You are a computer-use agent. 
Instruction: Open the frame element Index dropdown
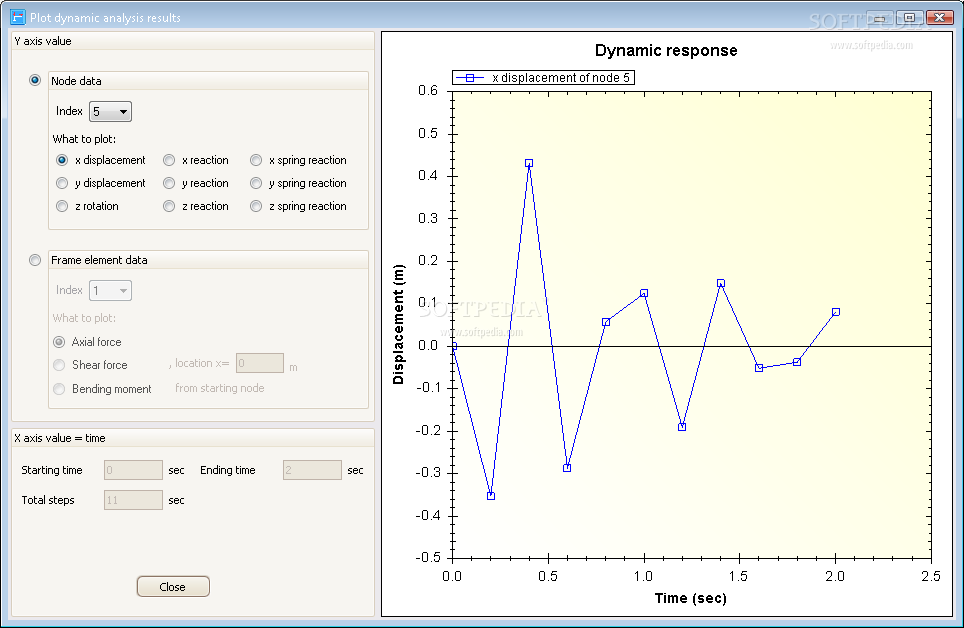coord(111,290)
